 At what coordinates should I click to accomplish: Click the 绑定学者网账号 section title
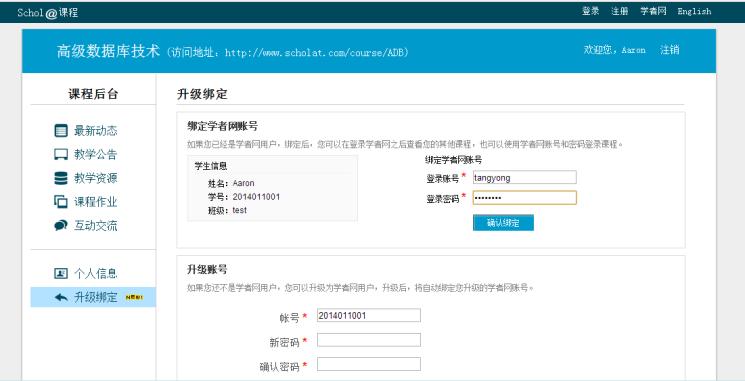pos(223,126)
